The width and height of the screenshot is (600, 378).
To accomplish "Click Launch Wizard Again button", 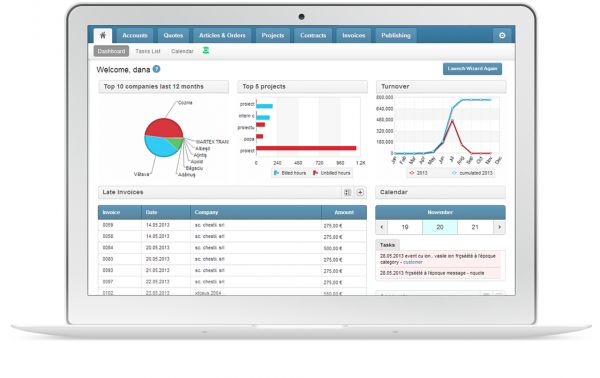I will pos(472,69).
